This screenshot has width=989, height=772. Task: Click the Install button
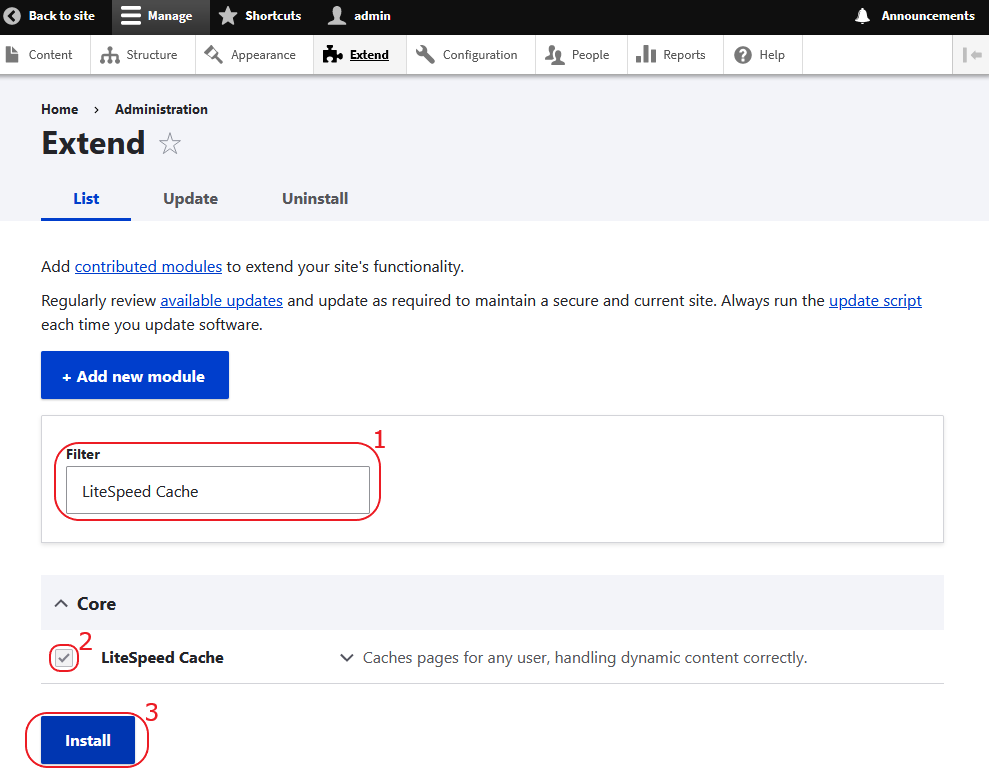88,740
